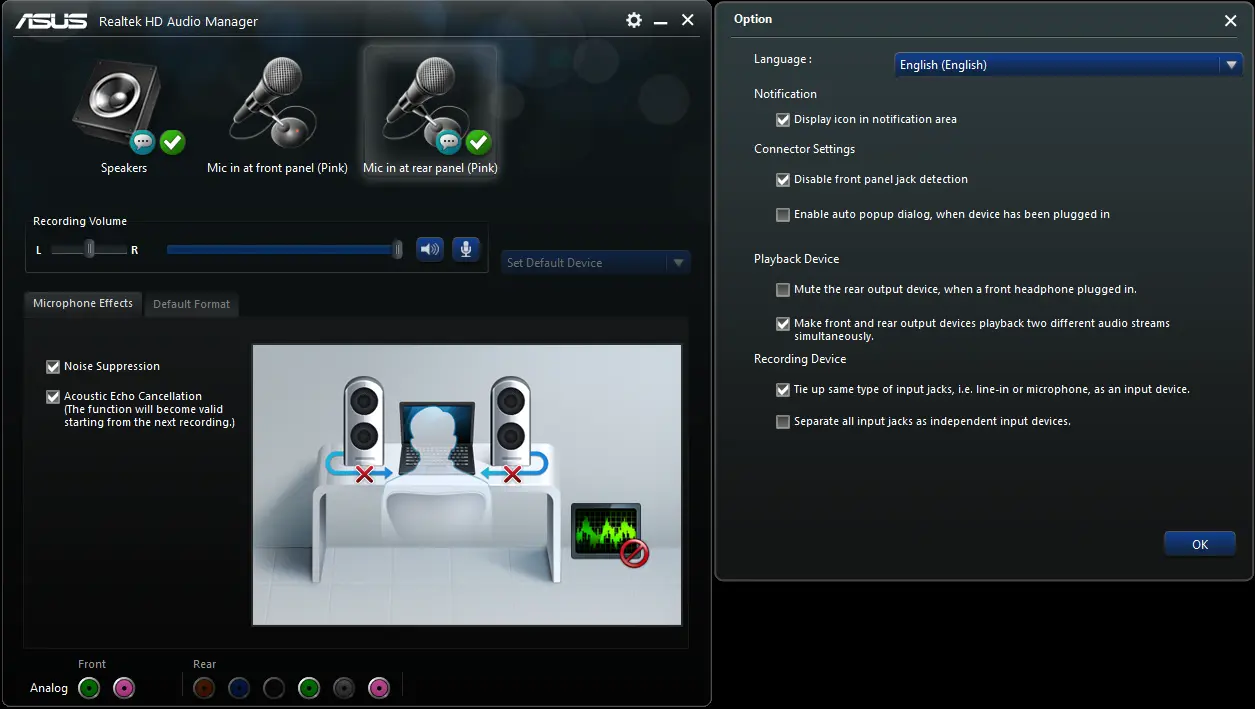Switch to the Microphone Effects tab
Screen dimensions: 1255x709
(83, 303)
